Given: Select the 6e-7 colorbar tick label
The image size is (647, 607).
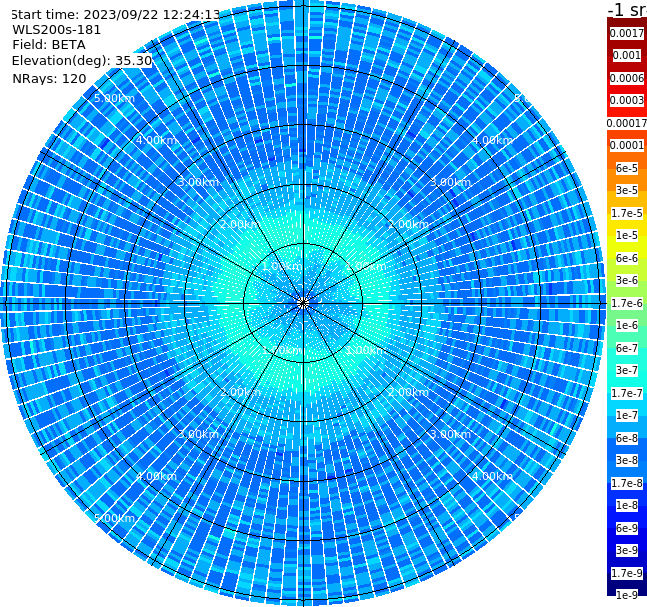Looking at the screenshot, I should (x=627, y=348).
